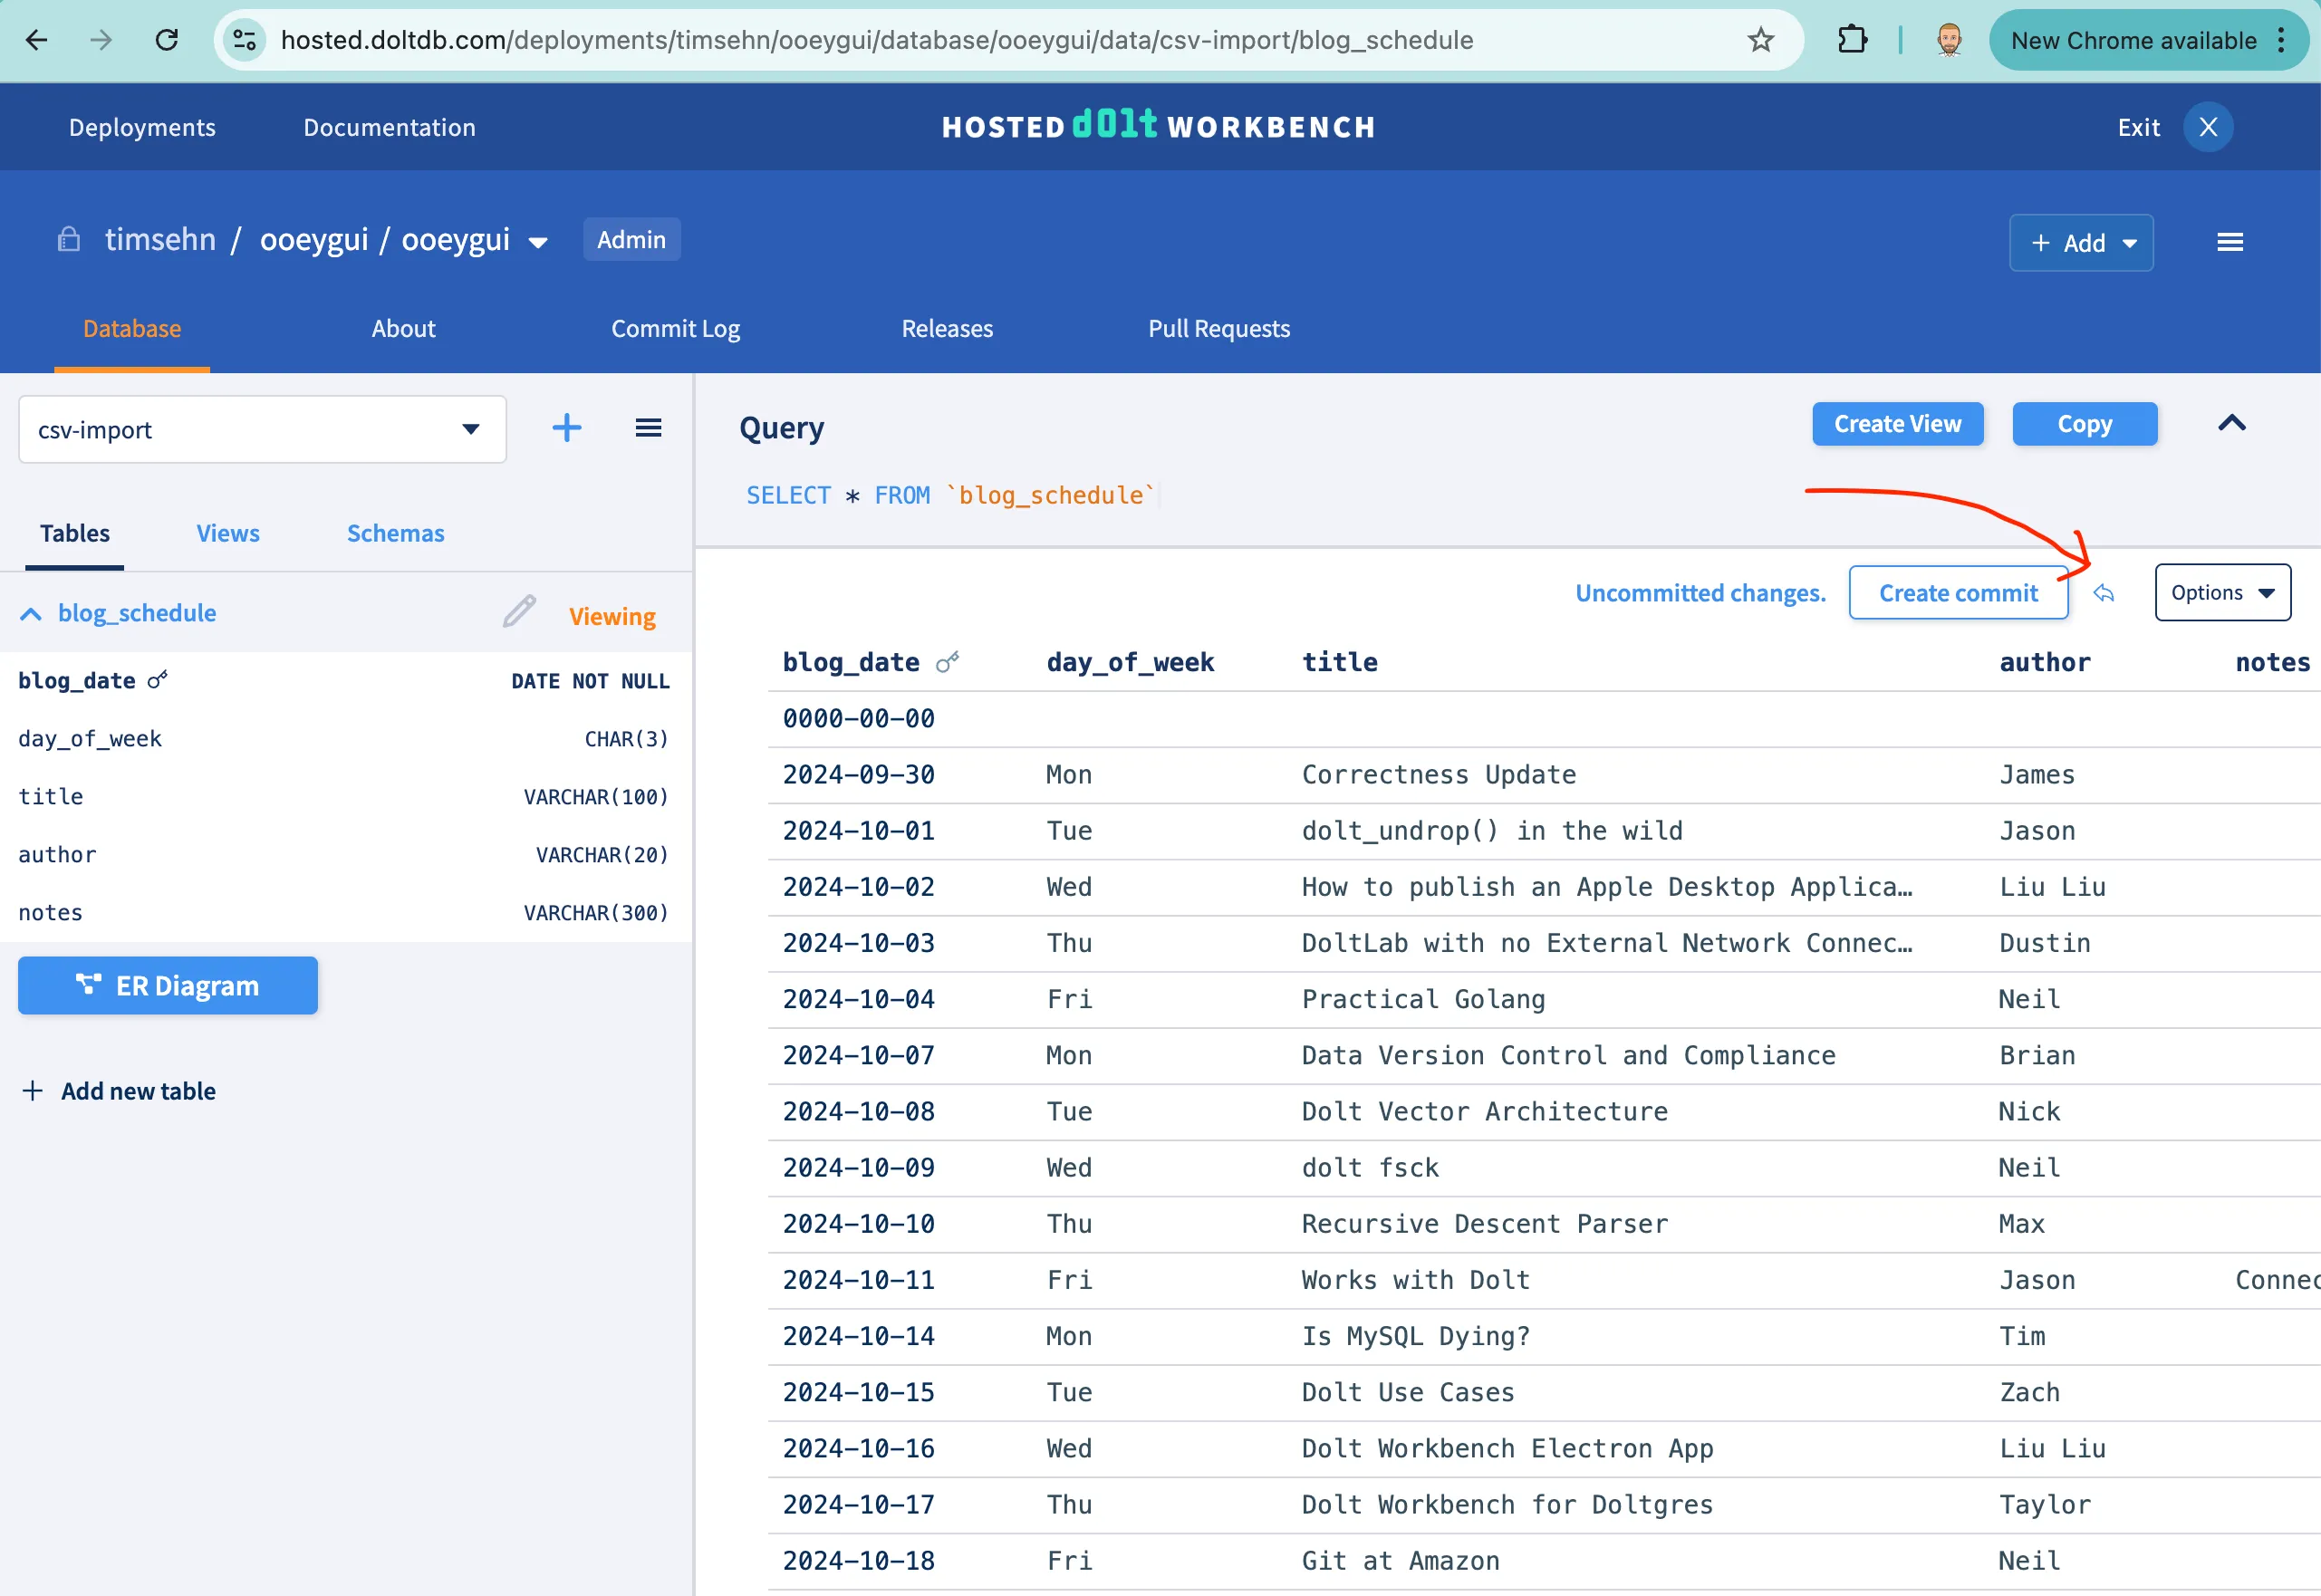The width and height of the screenshot is (2321, 1596).
Task: Switch to the Commit Log tab
Action: [x=675, y=328]
